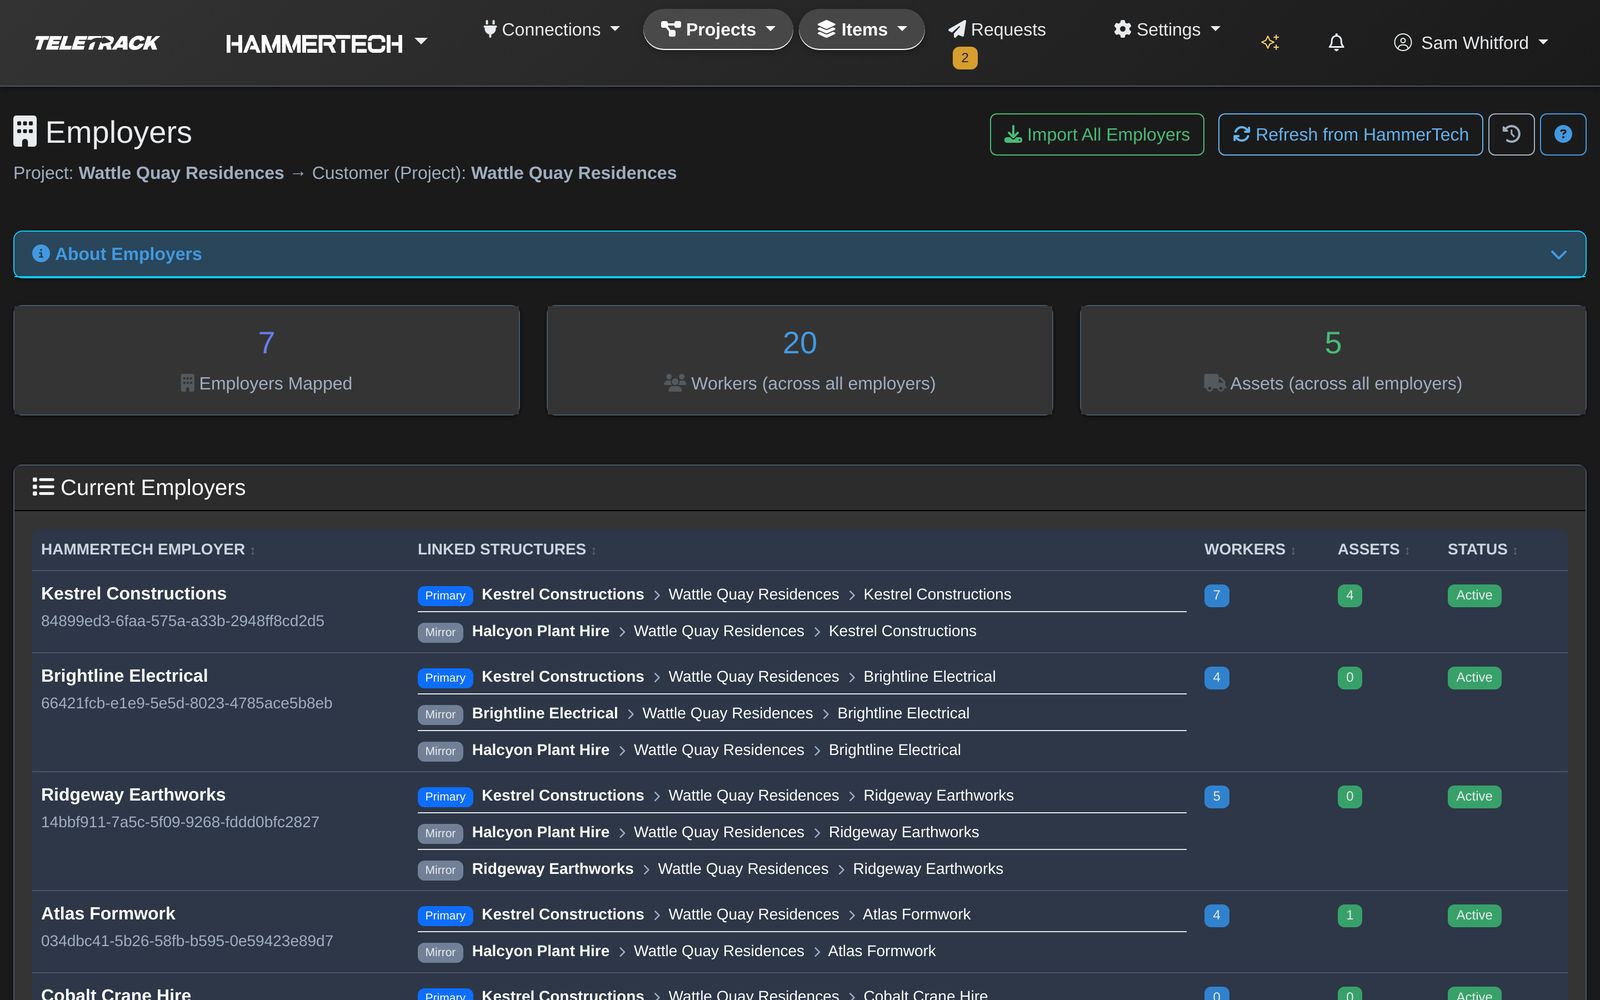
Task: Click Atlas Formwork assets badge 1
Action: click(x=1349, y=916)
